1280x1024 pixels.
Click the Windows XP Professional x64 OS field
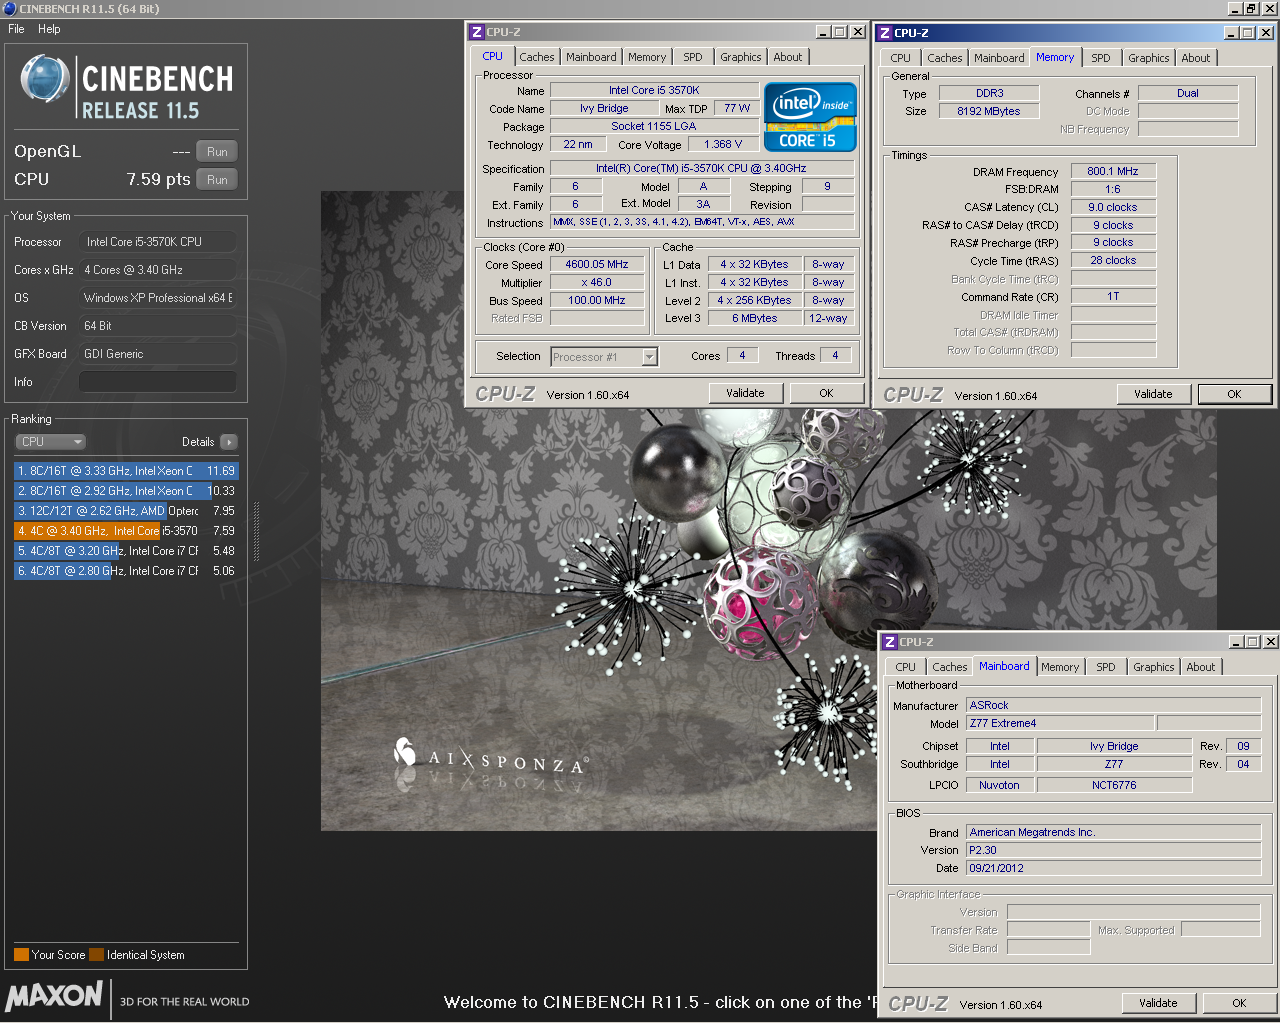point(158,298)
